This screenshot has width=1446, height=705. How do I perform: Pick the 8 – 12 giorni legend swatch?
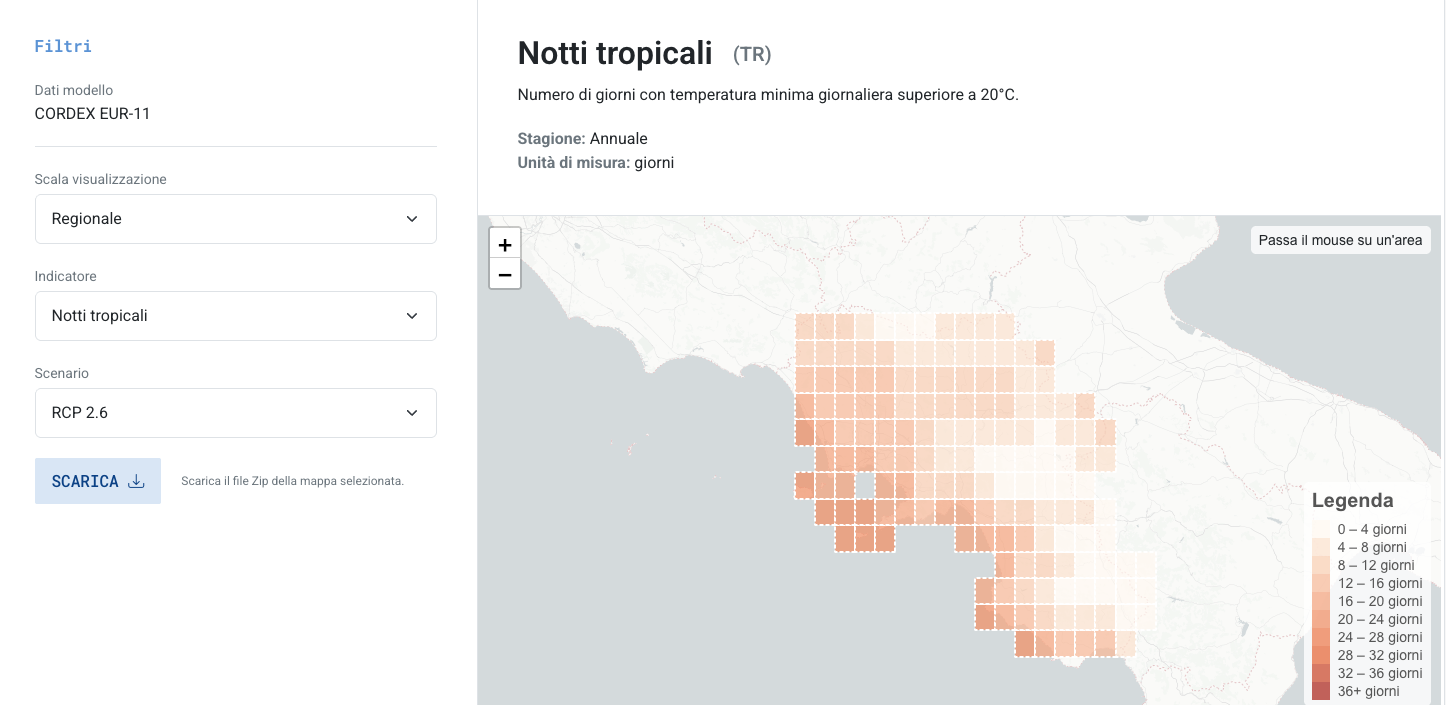(1321, 565)
